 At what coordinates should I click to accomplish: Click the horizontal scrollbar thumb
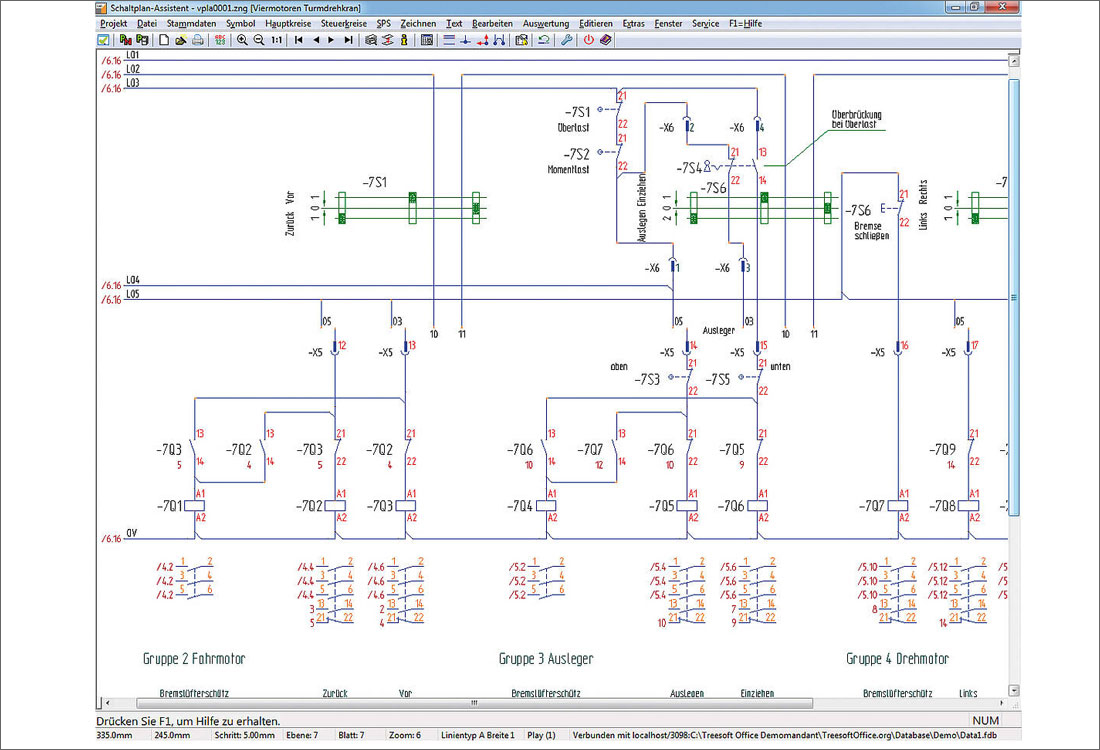tap(474, 702)
